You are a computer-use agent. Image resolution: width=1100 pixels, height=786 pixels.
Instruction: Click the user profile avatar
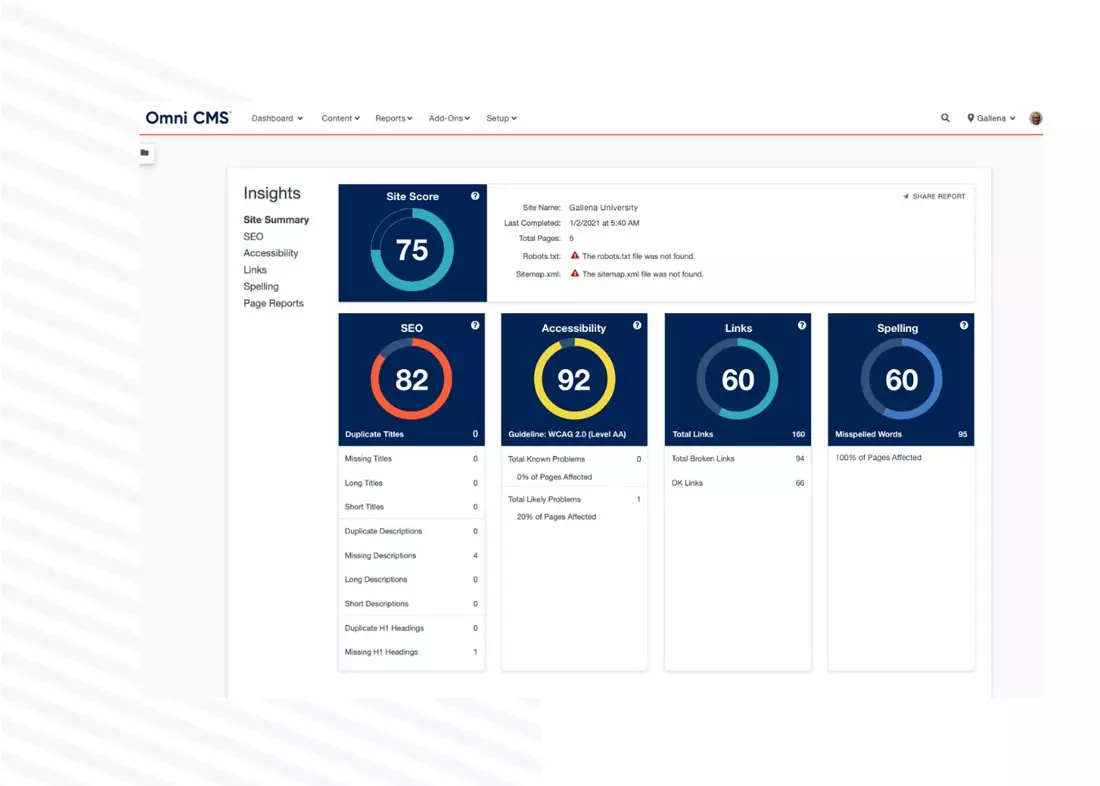(x=1036, y=118)
